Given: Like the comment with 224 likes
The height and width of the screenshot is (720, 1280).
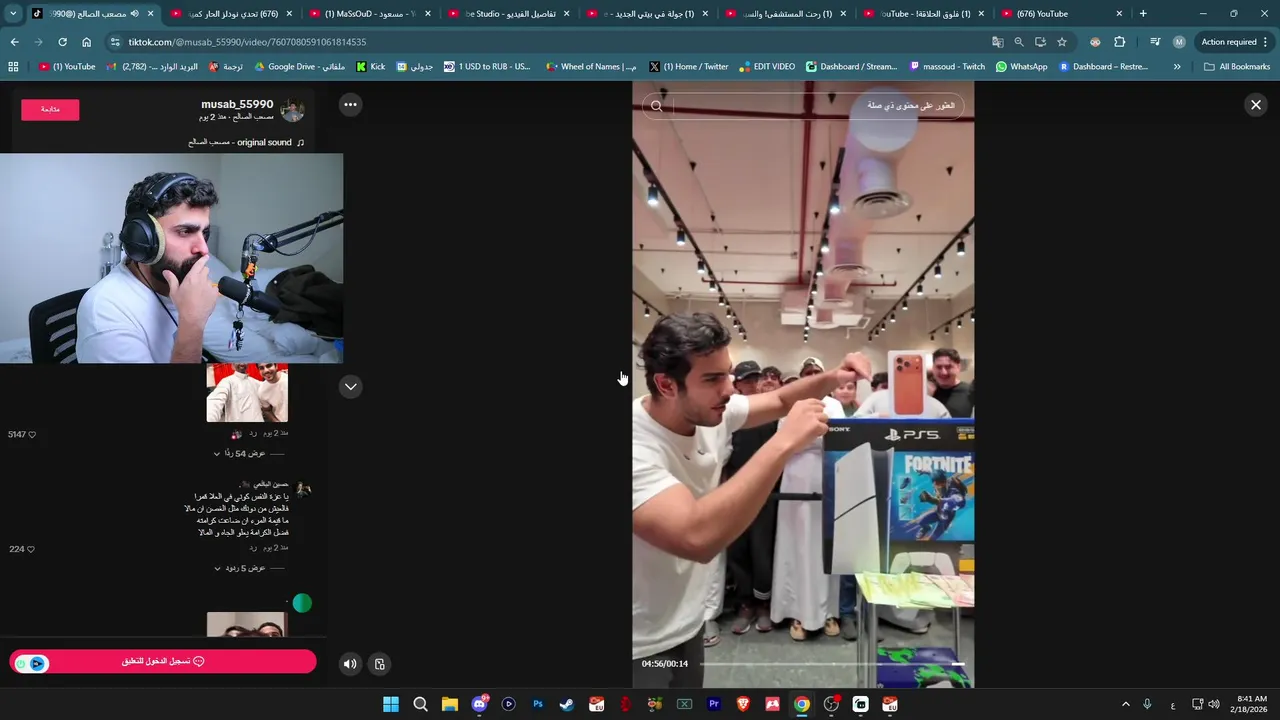Looking at the screenshot, I should 31,549.
